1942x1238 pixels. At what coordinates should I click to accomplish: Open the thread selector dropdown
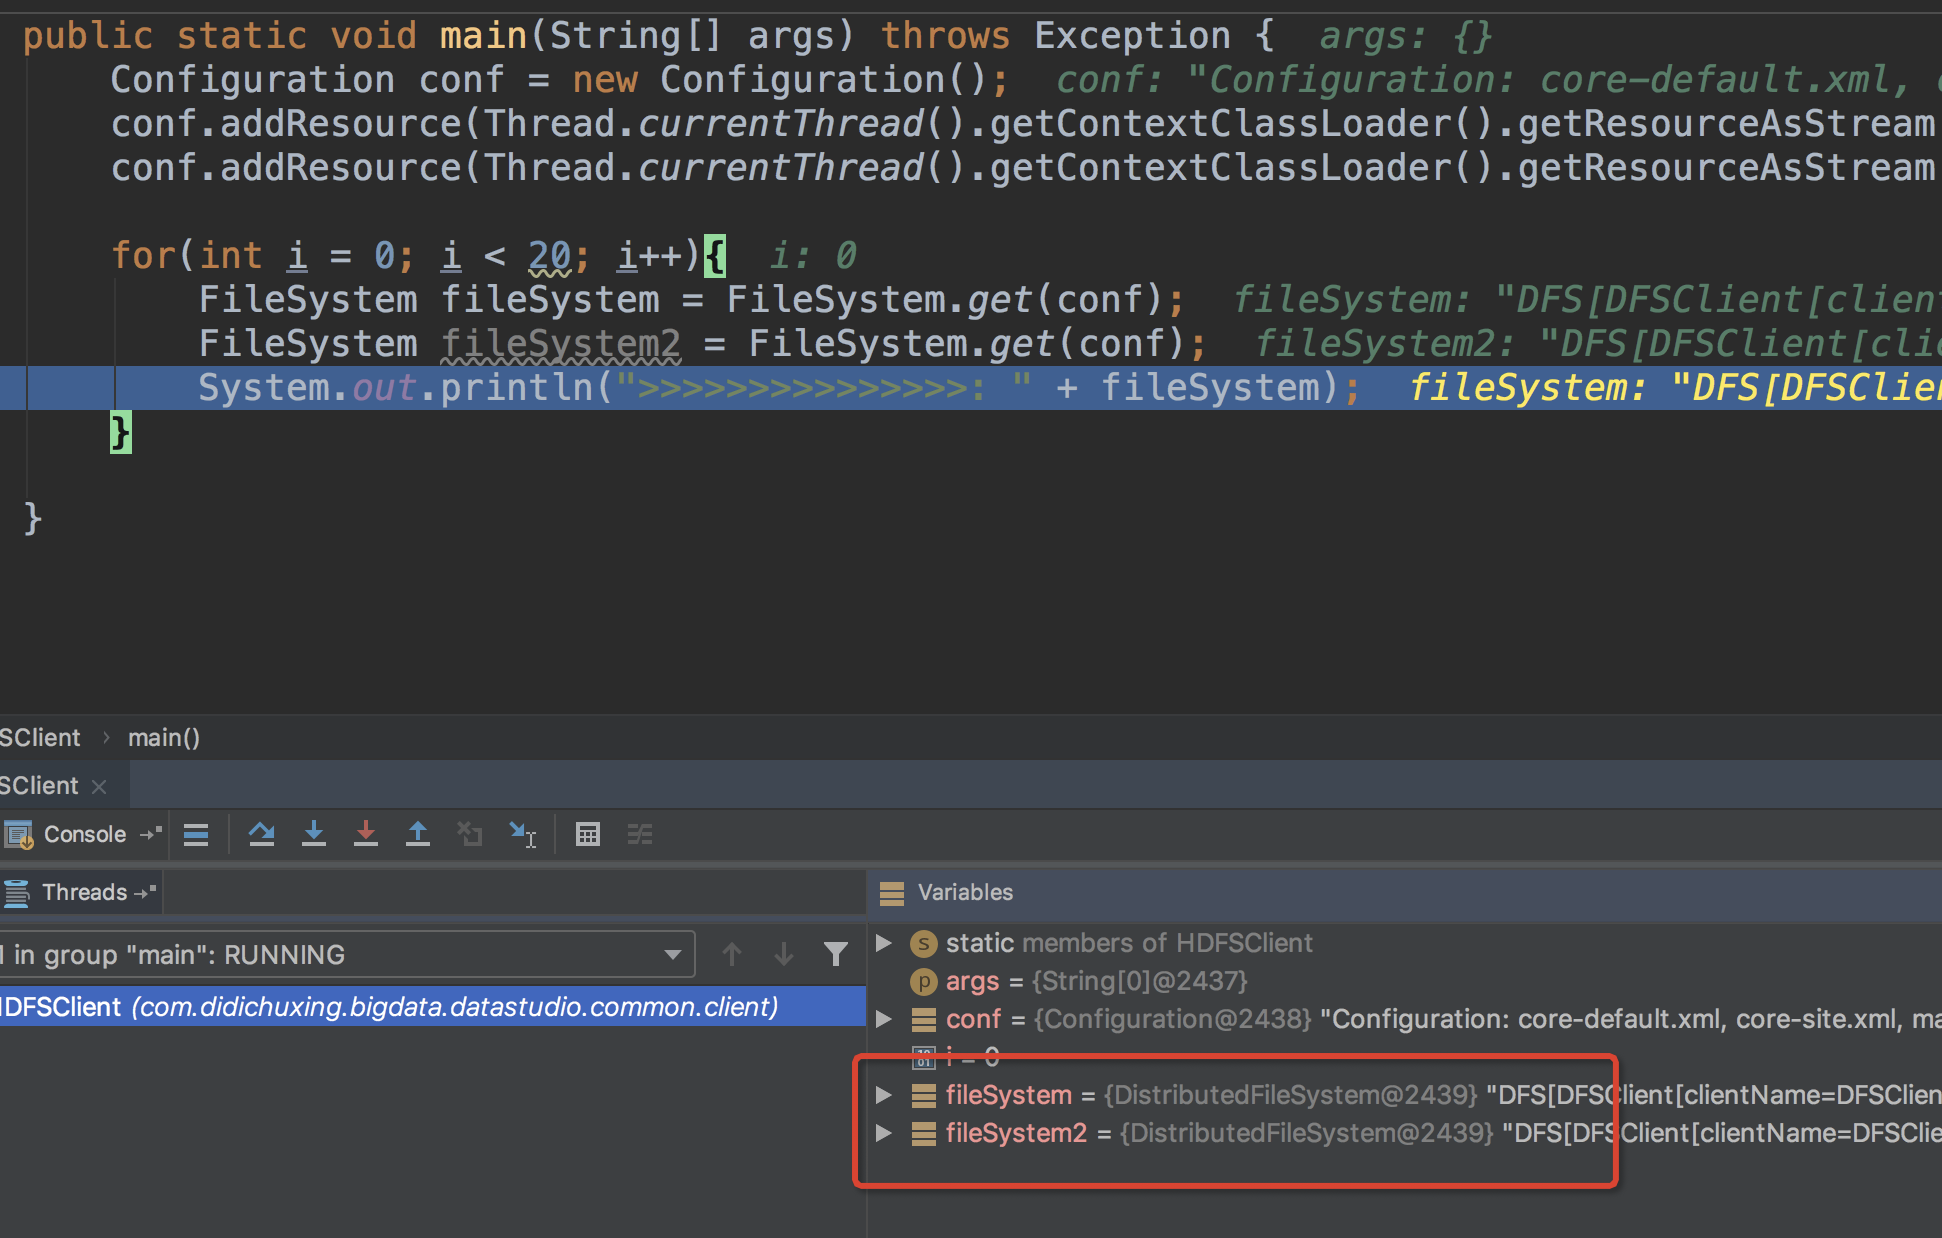pos(673,955)
